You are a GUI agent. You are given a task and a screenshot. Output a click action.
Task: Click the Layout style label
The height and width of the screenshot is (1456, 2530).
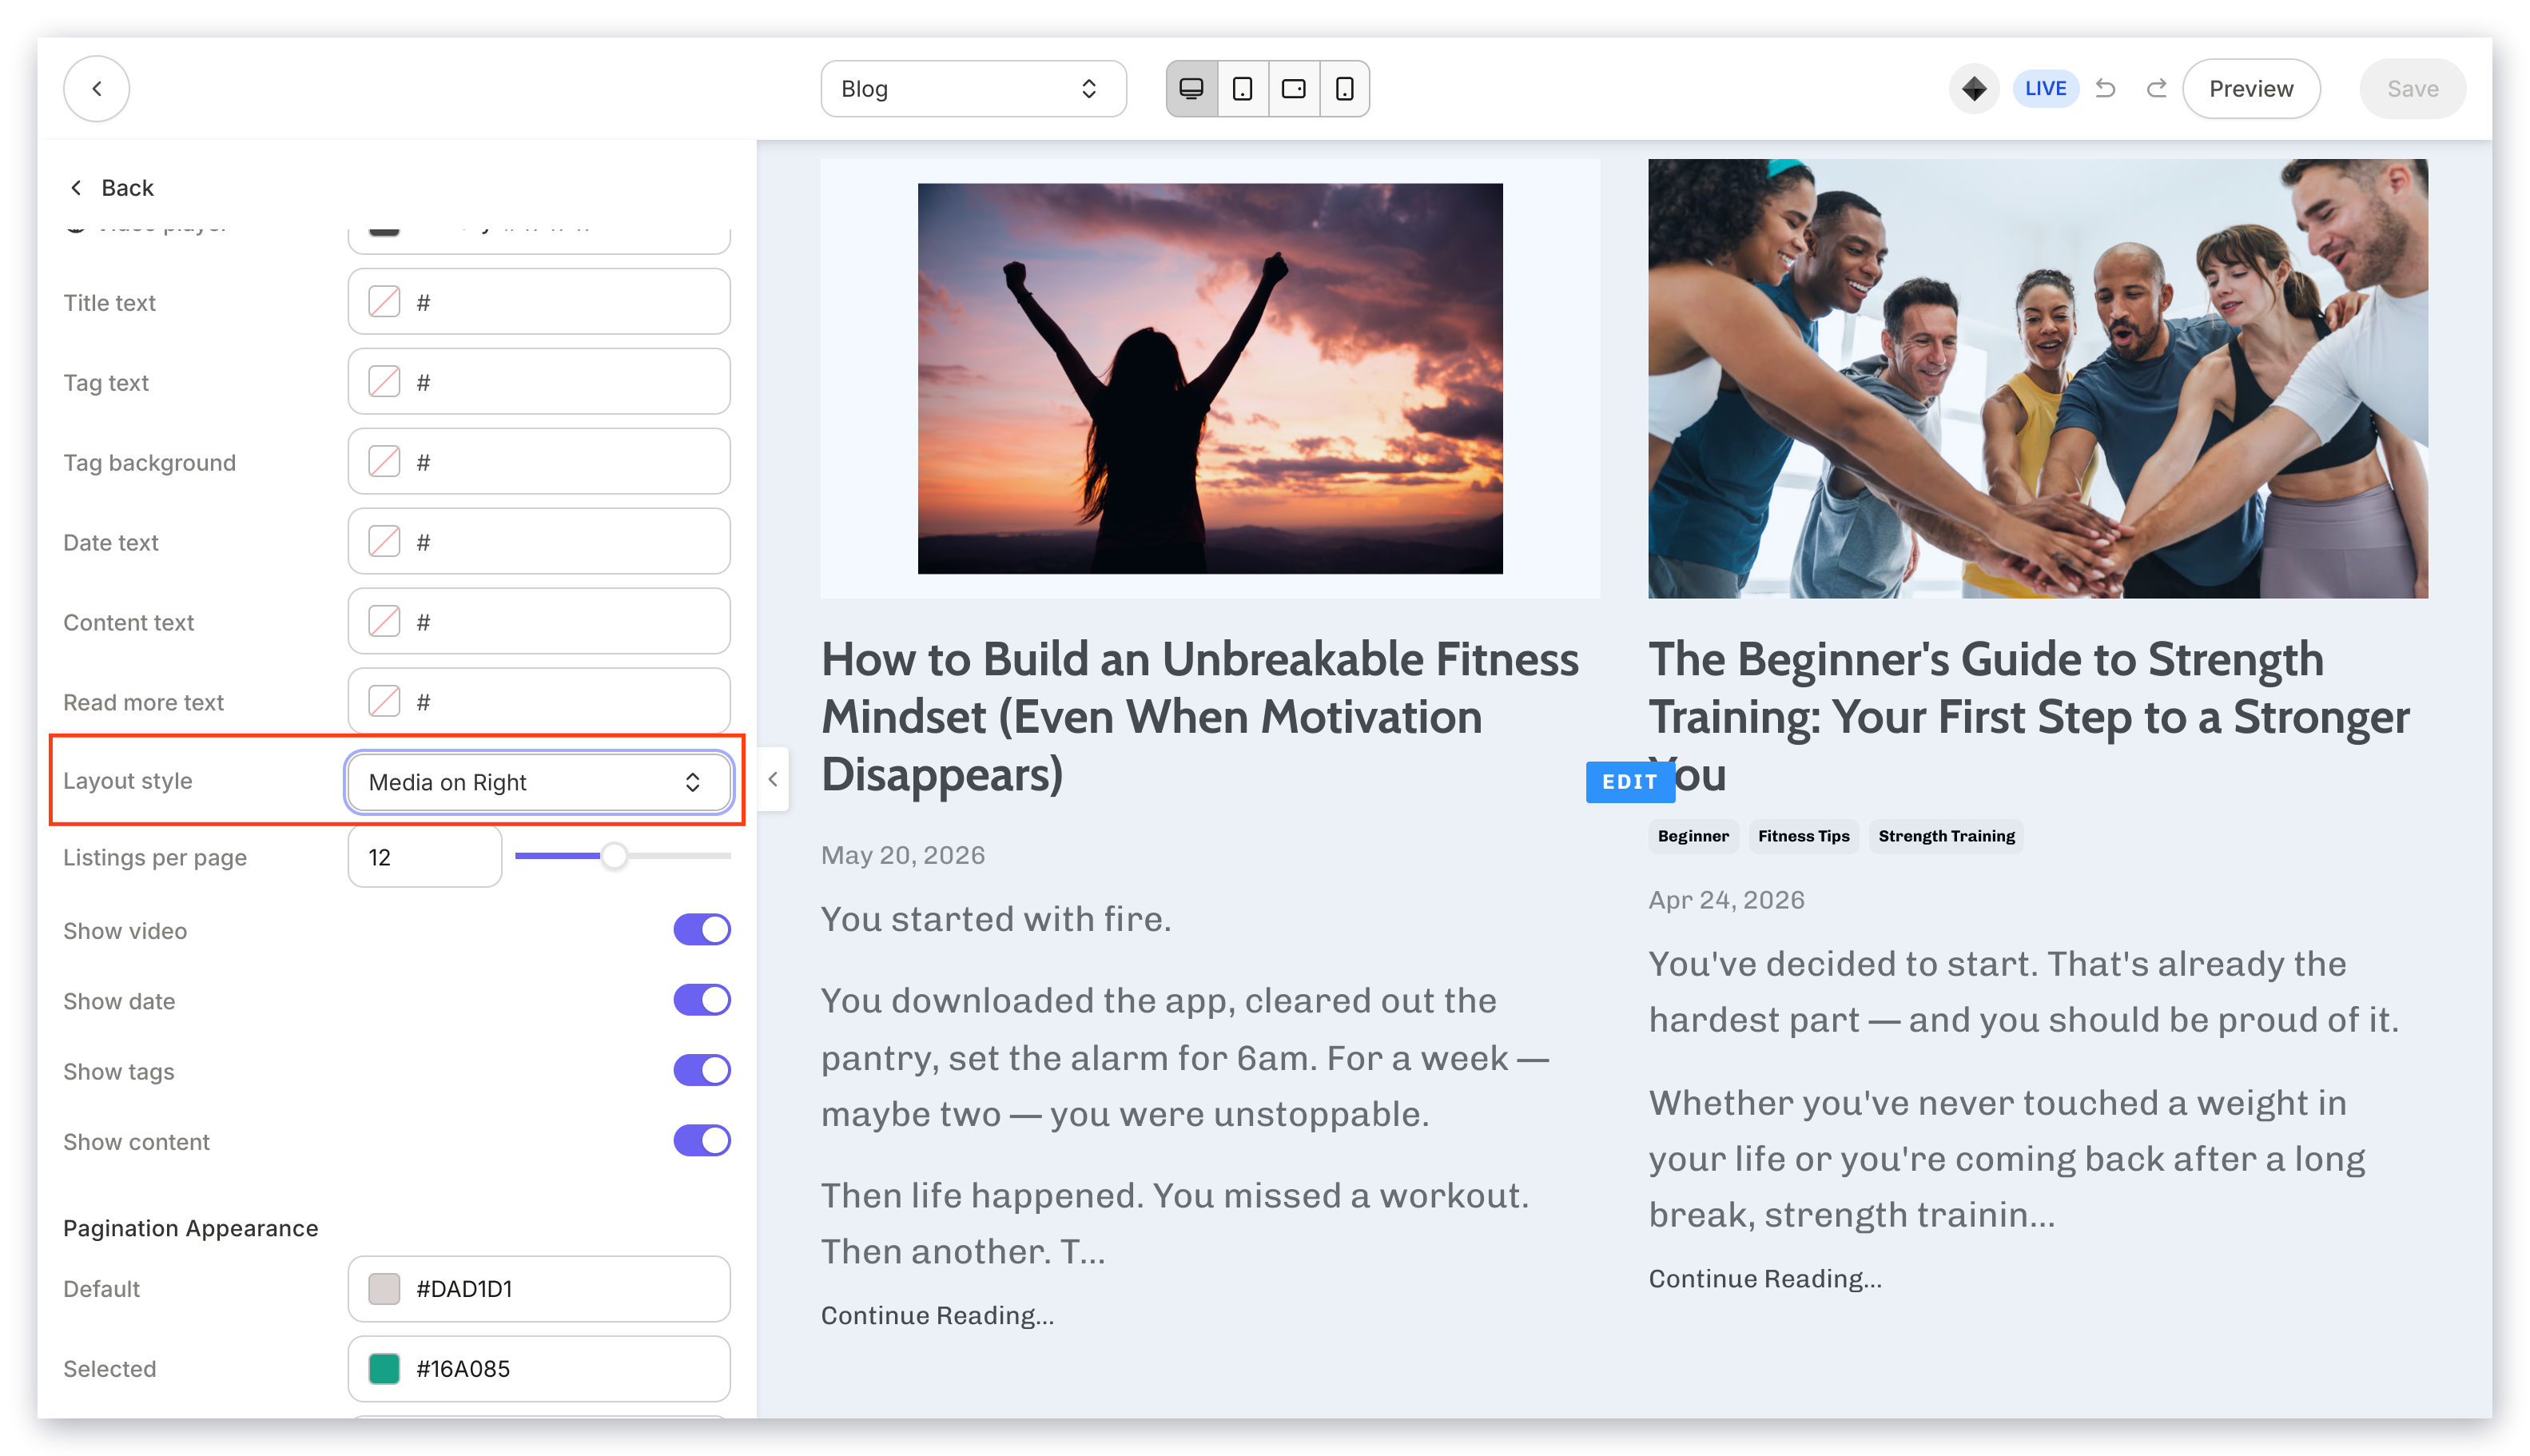click(x=127, y=781)
